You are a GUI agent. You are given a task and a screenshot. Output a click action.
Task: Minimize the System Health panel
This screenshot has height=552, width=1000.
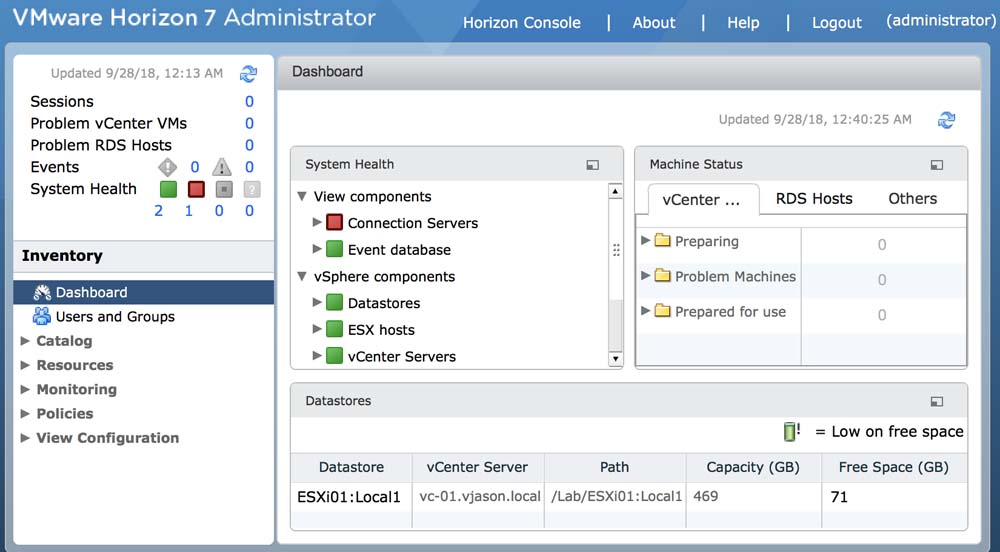(x=592, y=165)
